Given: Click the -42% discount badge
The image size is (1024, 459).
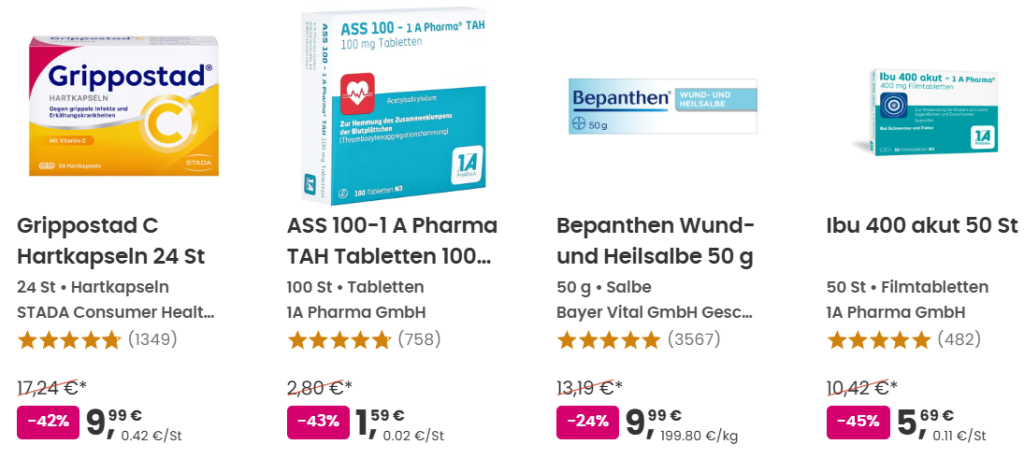Looking at the screenshot, I should (x=48, y=421).
